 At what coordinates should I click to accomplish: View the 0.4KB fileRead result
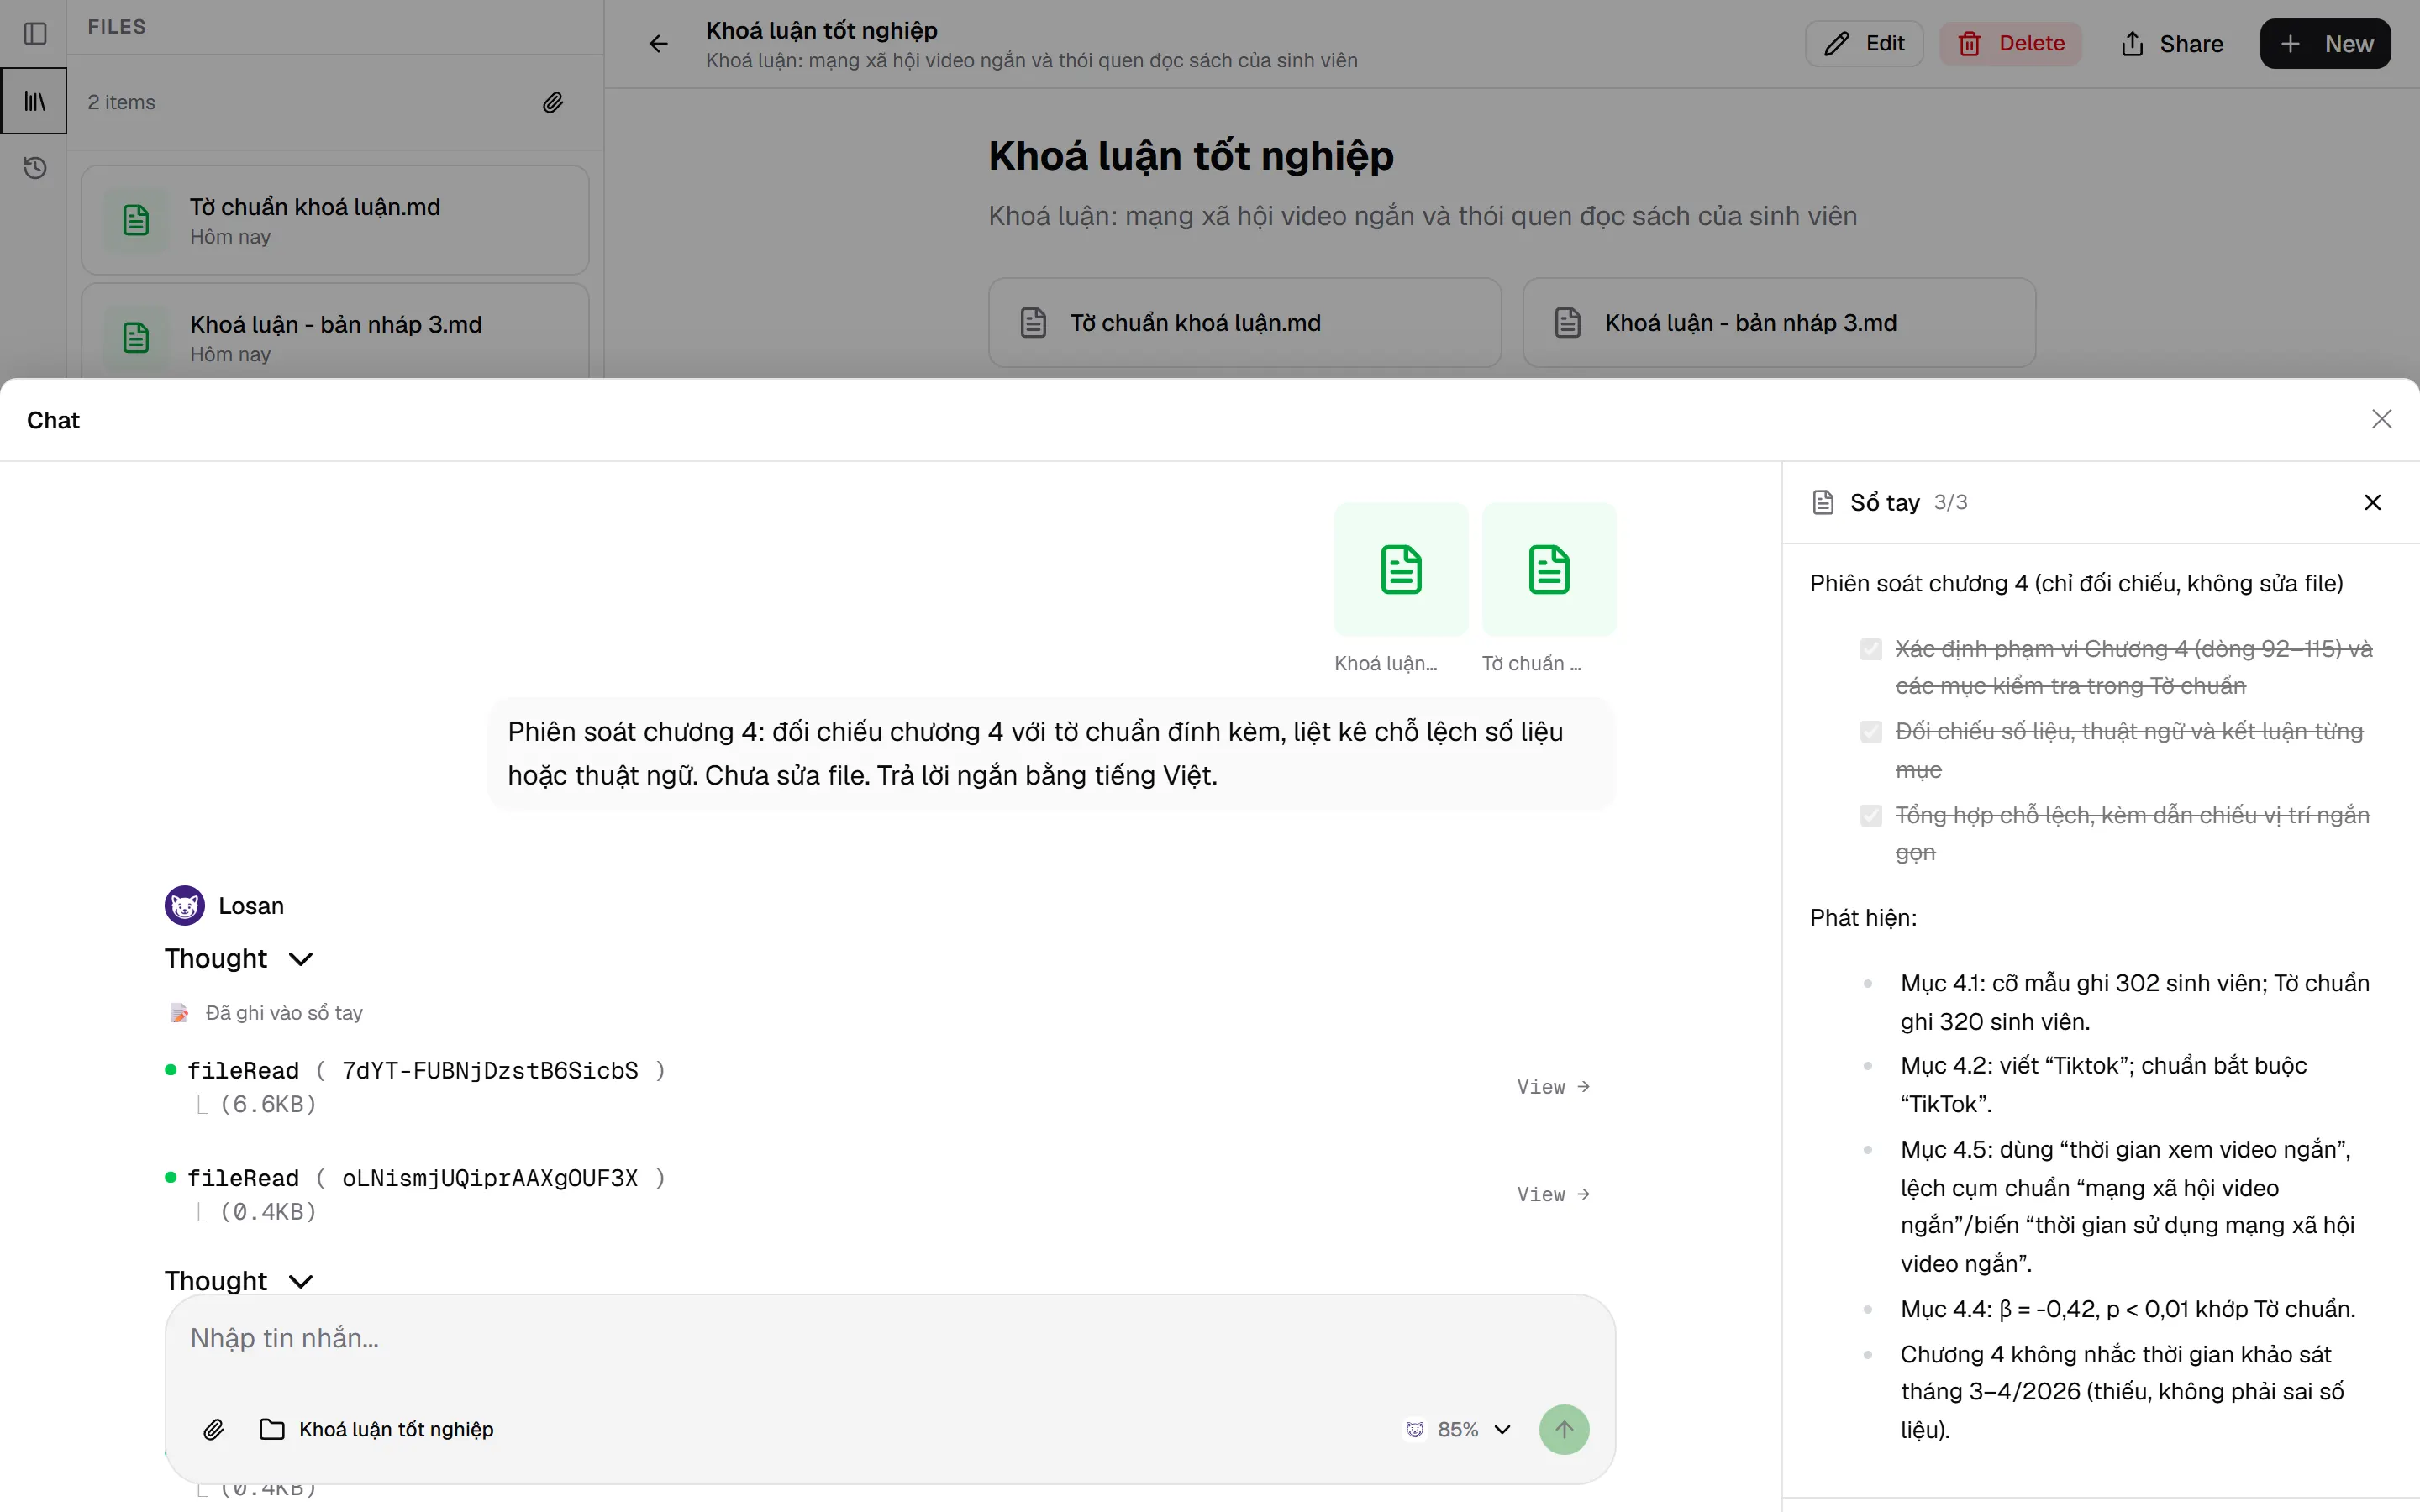(1553, 1194)
